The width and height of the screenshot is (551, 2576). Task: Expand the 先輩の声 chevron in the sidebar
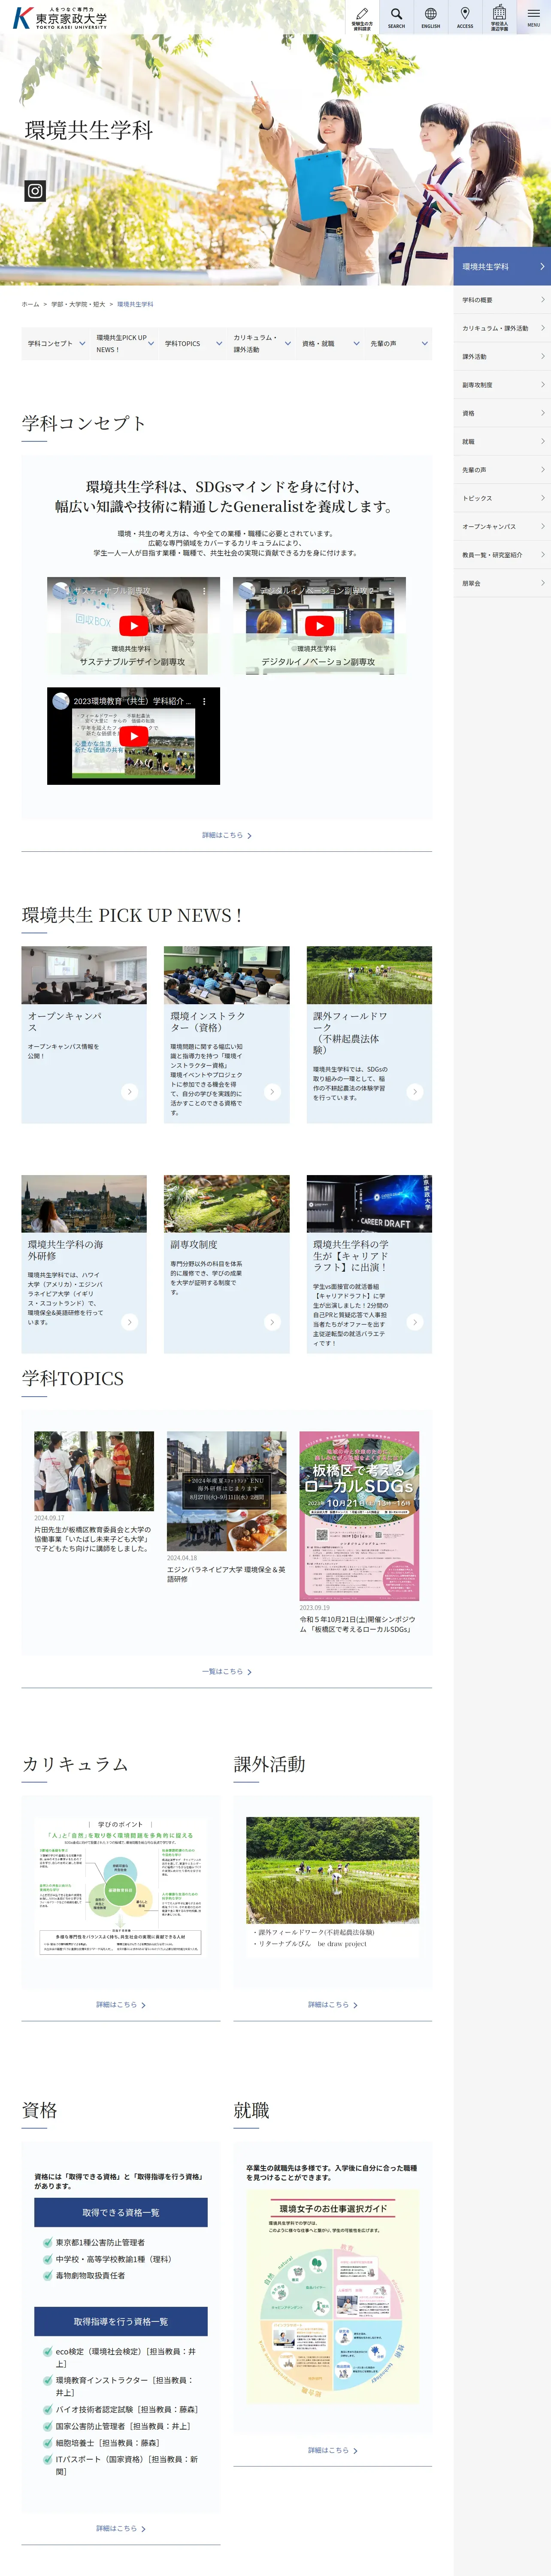[543, 470]
